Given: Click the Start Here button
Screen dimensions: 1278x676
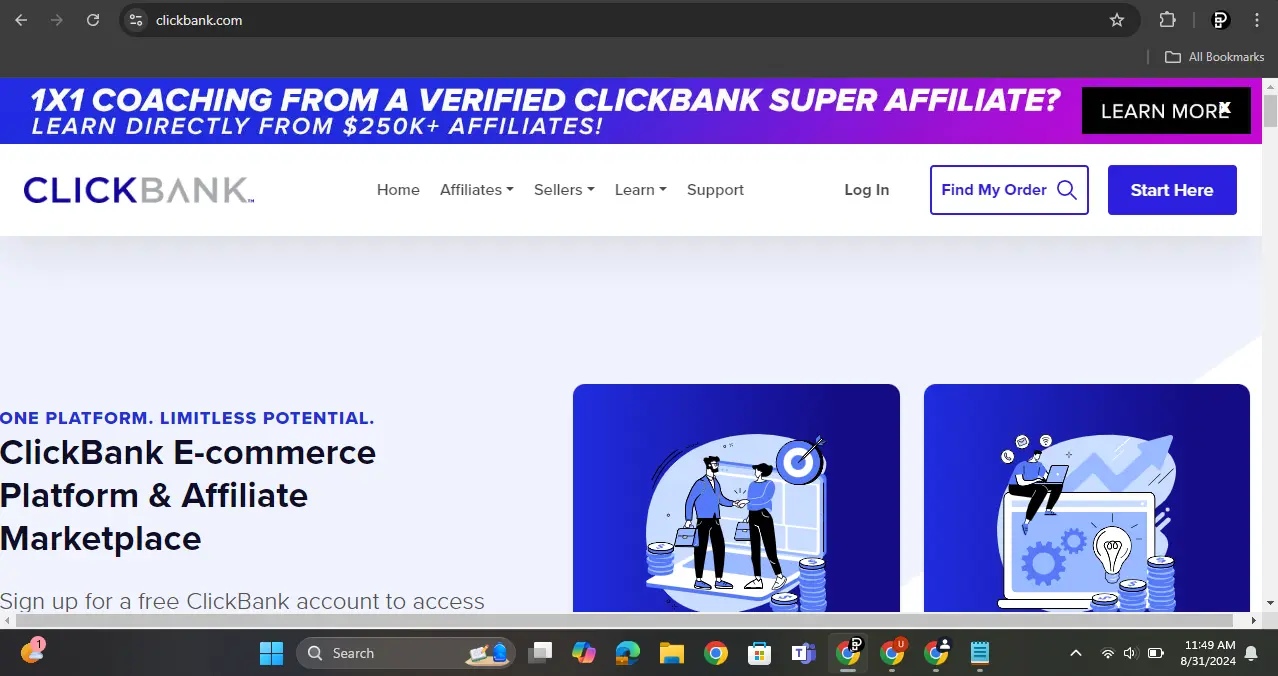Looking at the screenshot, I should point(1172,190).
